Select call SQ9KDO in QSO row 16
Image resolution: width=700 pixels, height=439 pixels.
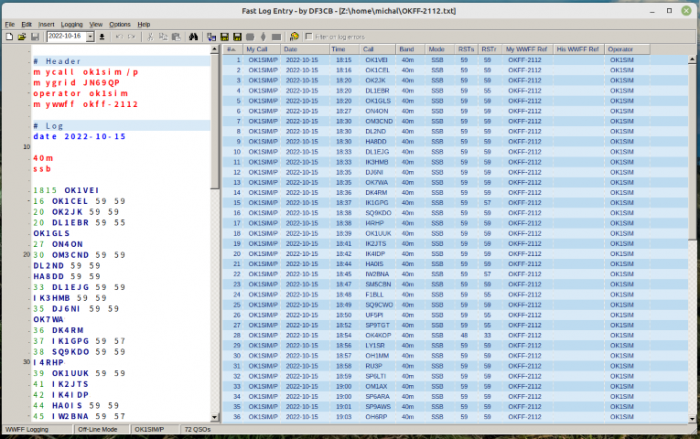378,213
